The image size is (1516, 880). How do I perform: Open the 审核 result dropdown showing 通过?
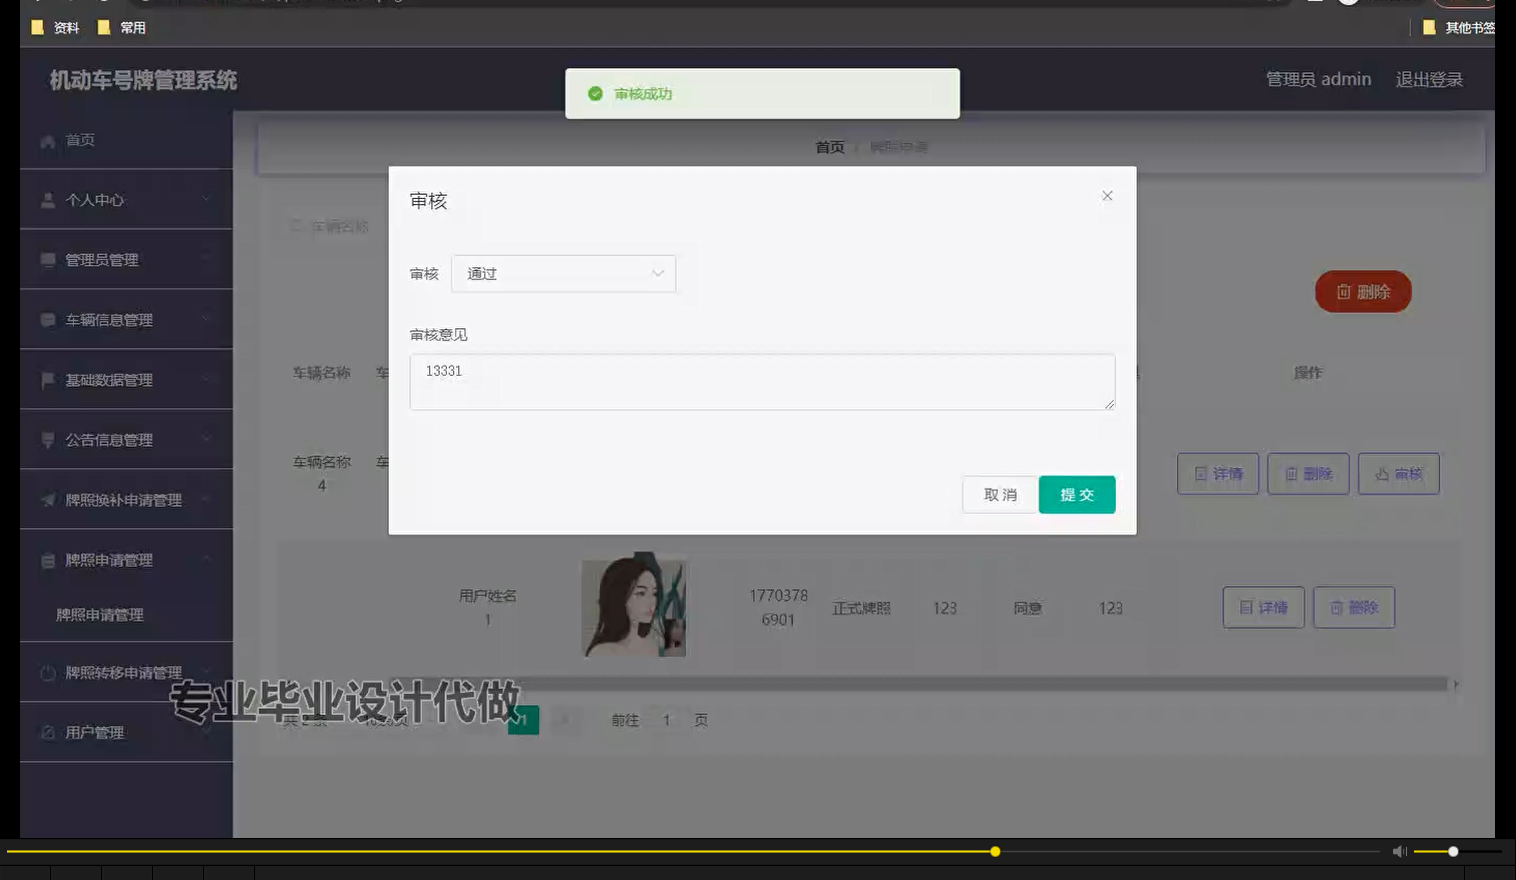563,273
